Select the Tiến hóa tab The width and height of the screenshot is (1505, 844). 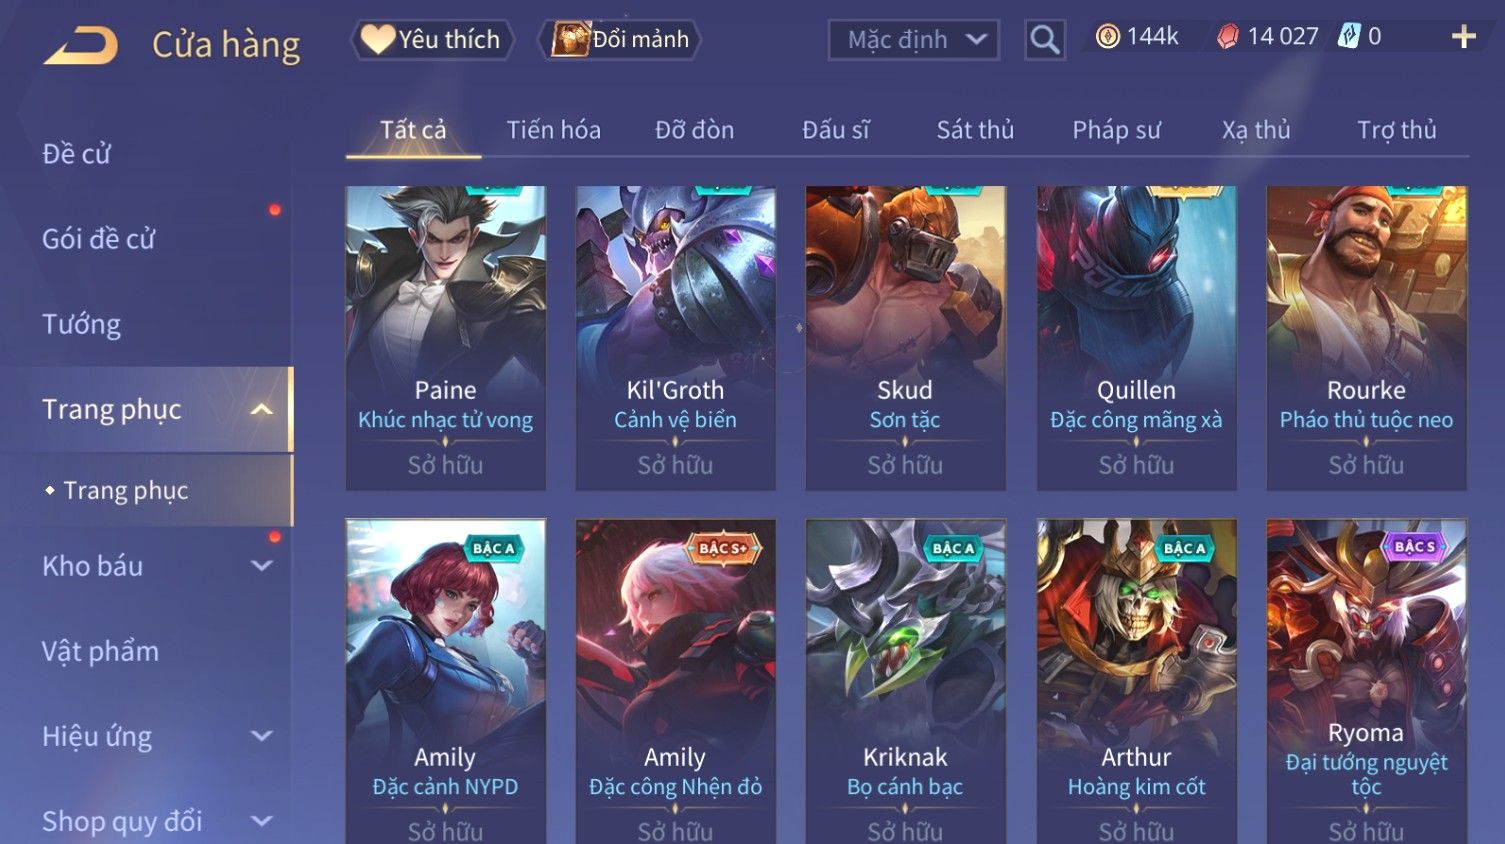[553, 130]
